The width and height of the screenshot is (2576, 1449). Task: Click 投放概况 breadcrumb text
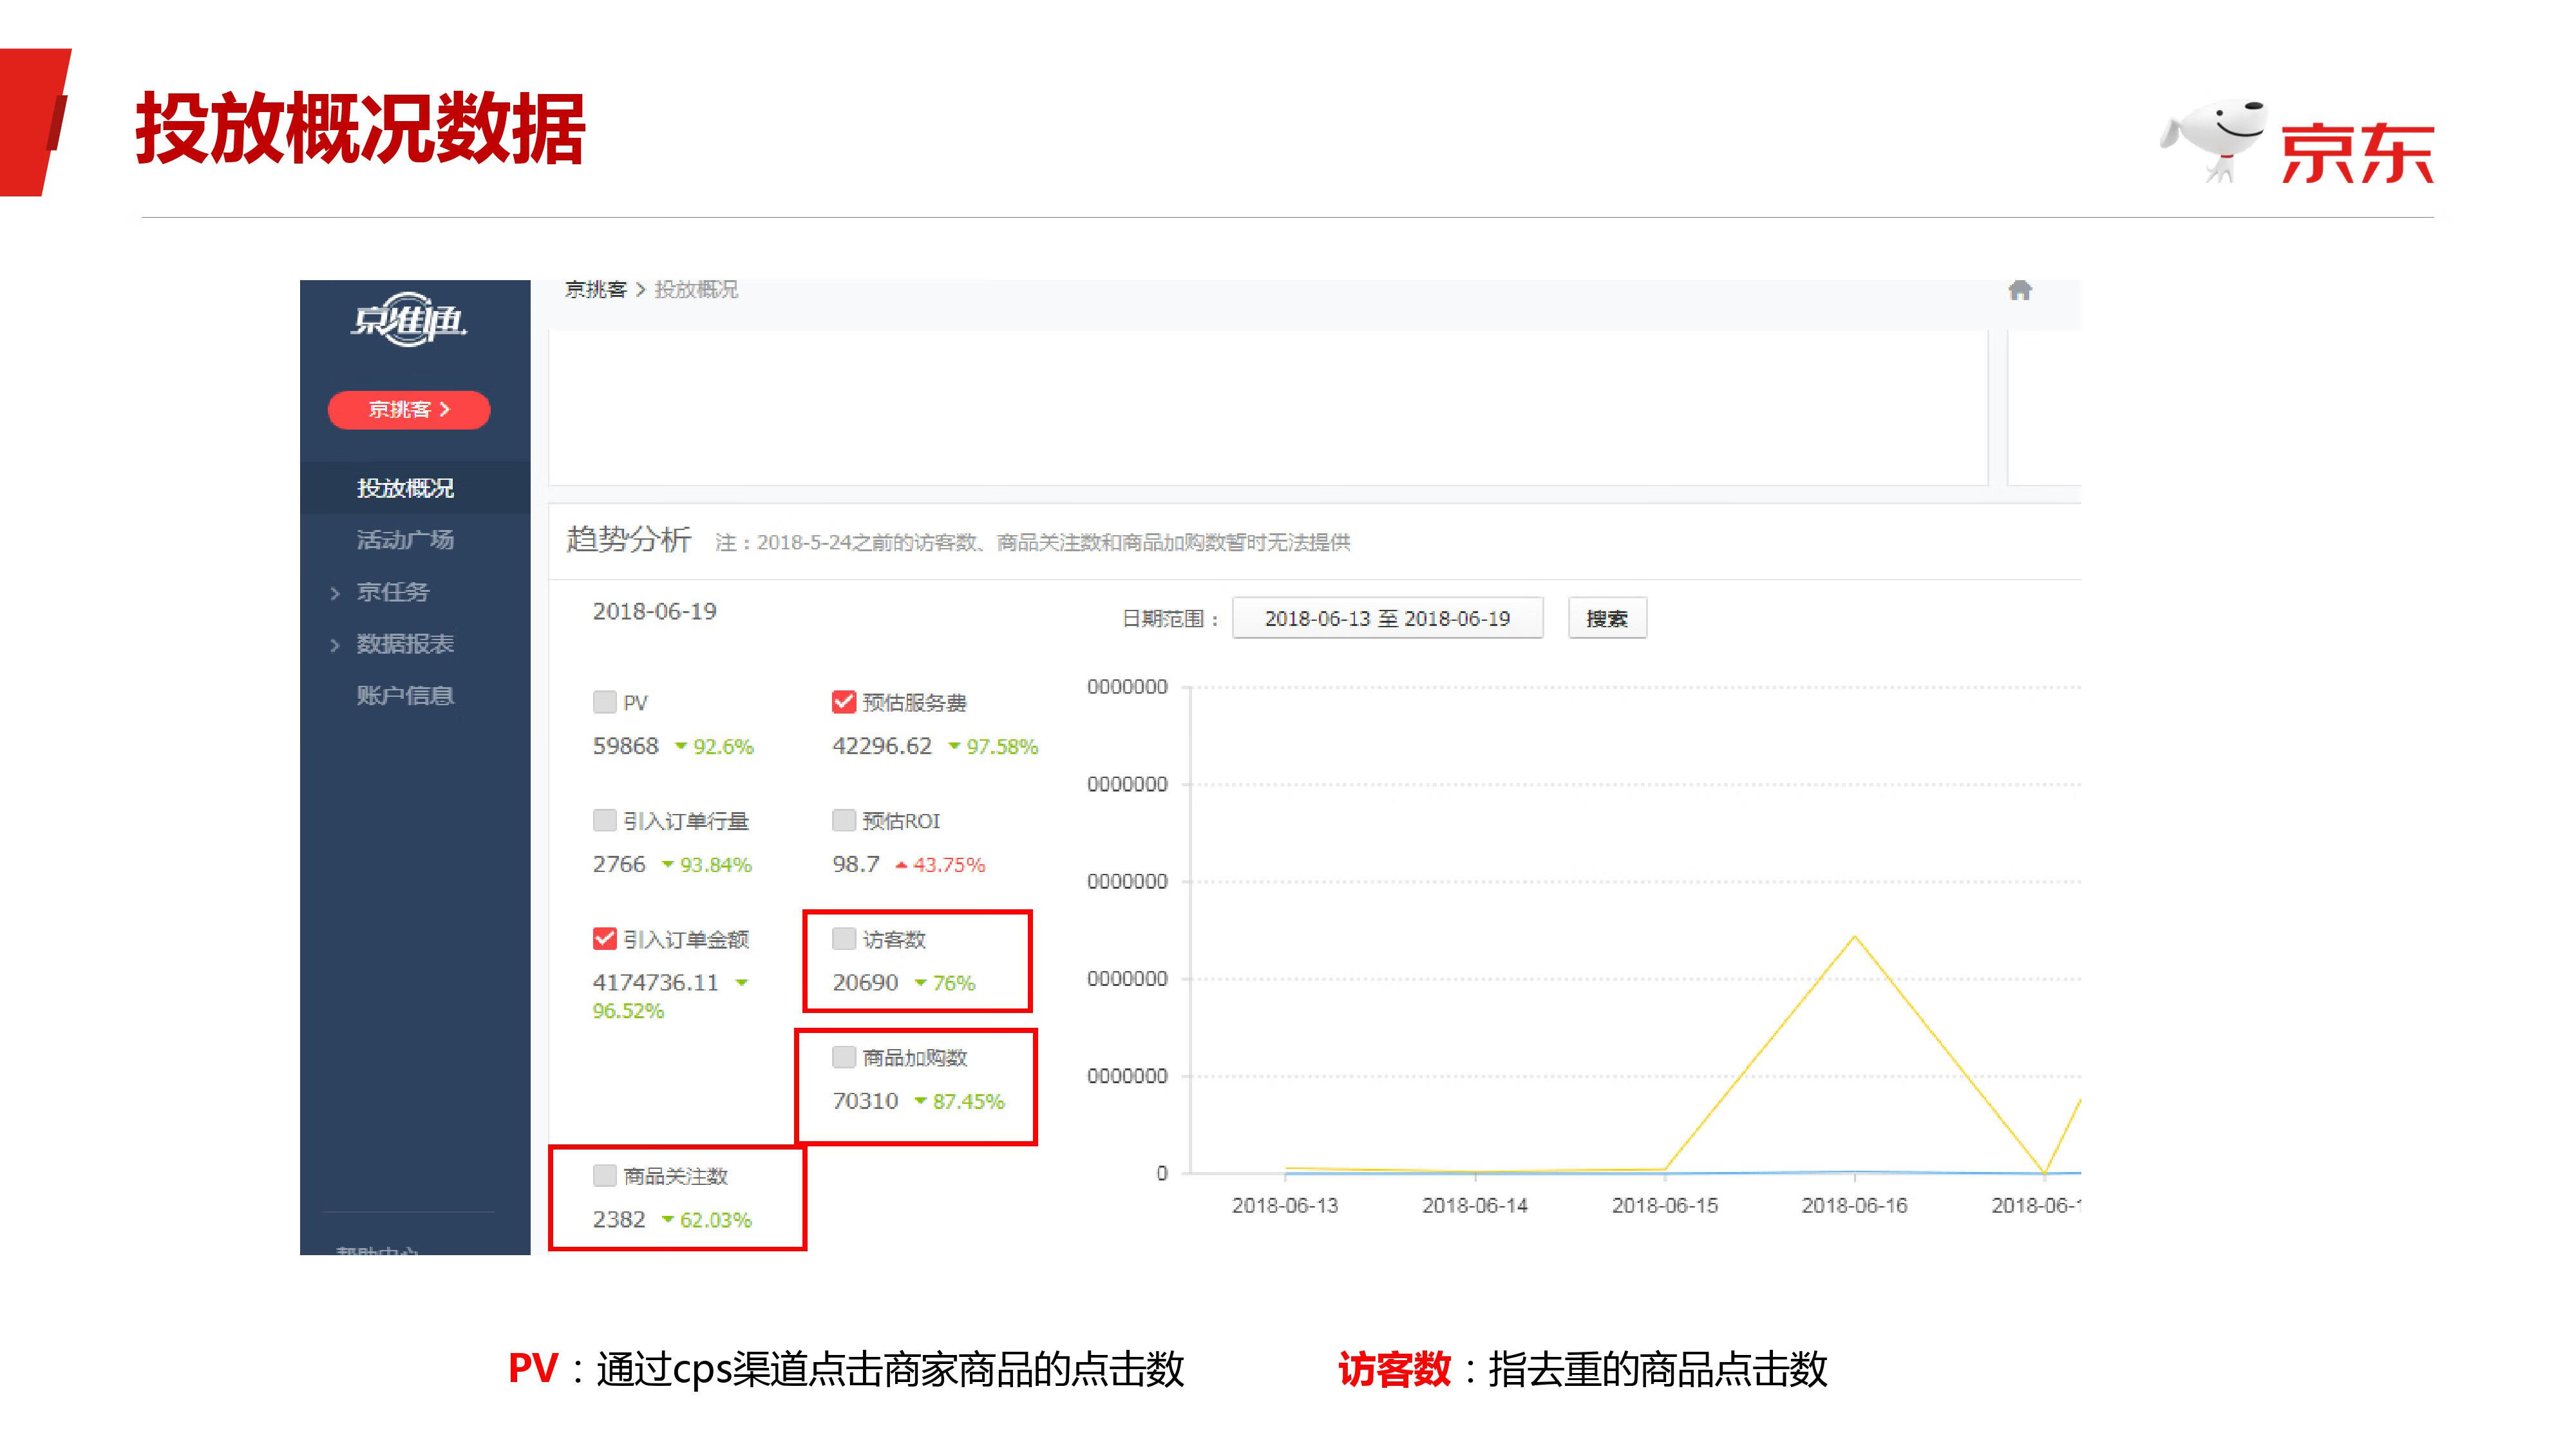point(696,289)
